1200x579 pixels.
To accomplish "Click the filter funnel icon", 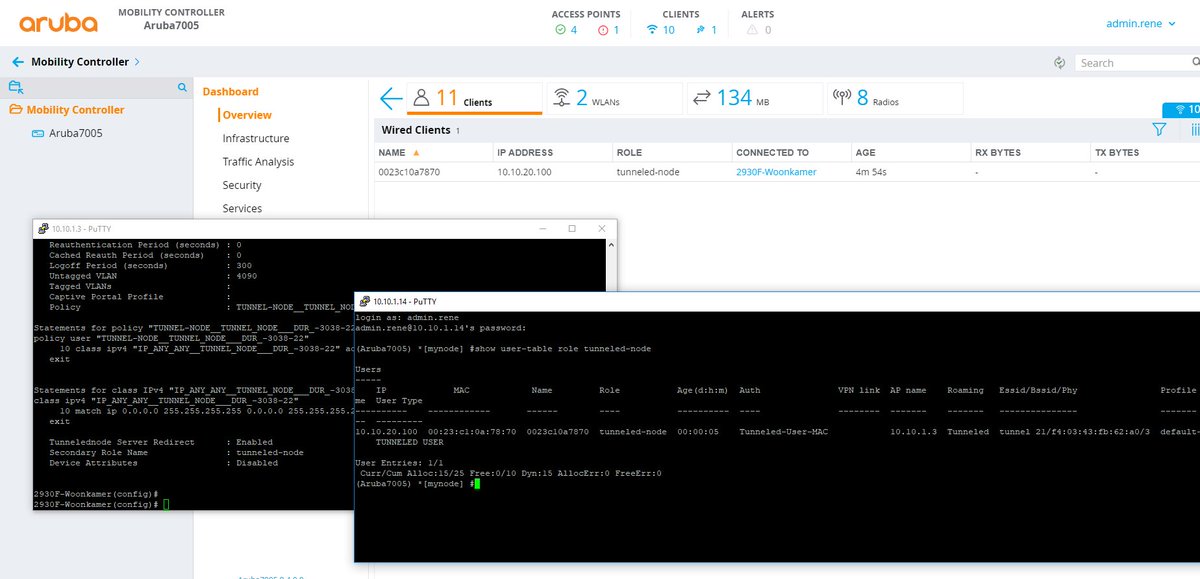I will 1159,129.
